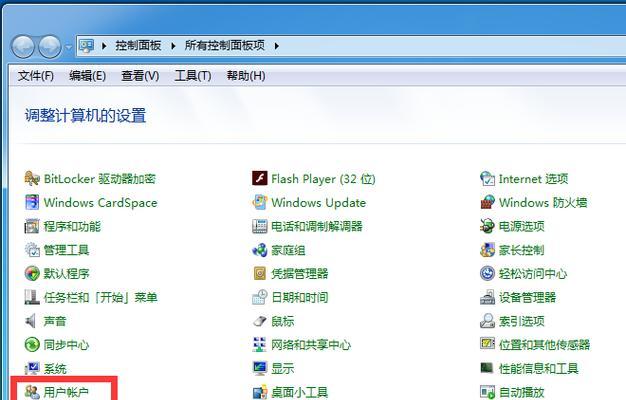Image resolution: width=626 pixels, height=400 pixels.
Task: Click the 系统 computer icon
Action: click(x=32, y=368)
